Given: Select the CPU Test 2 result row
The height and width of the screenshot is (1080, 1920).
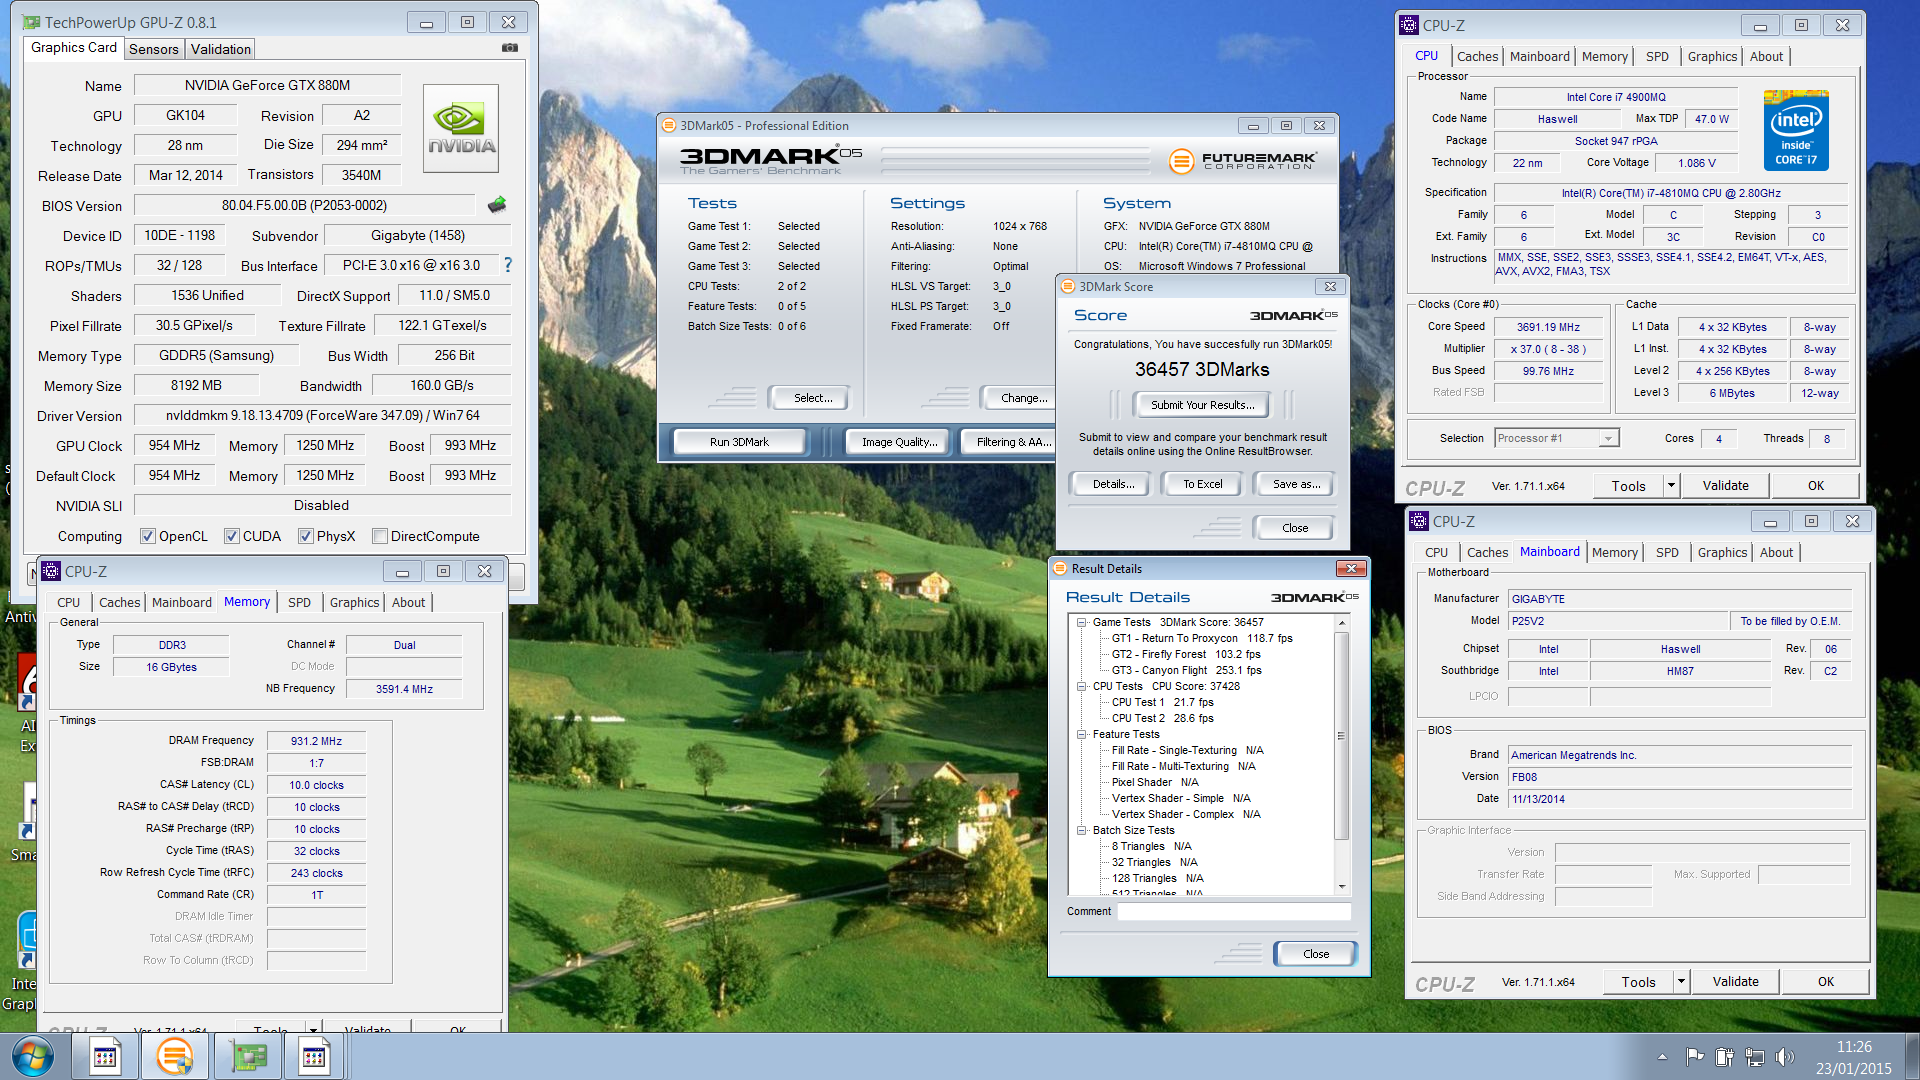Looking at the screenshot, I should pos(1162,718).
